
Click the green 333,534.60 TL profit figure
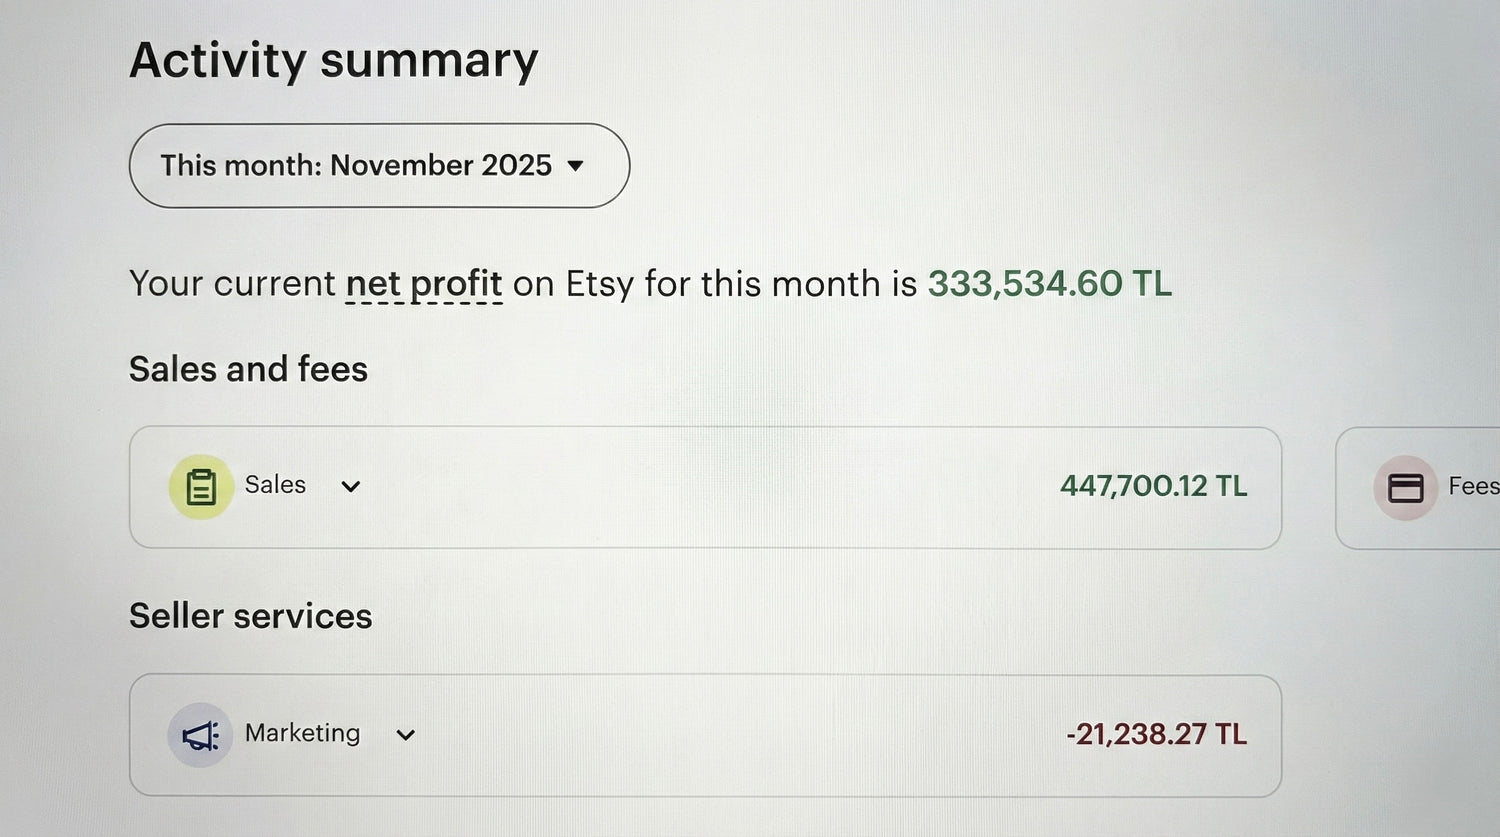1049,284
